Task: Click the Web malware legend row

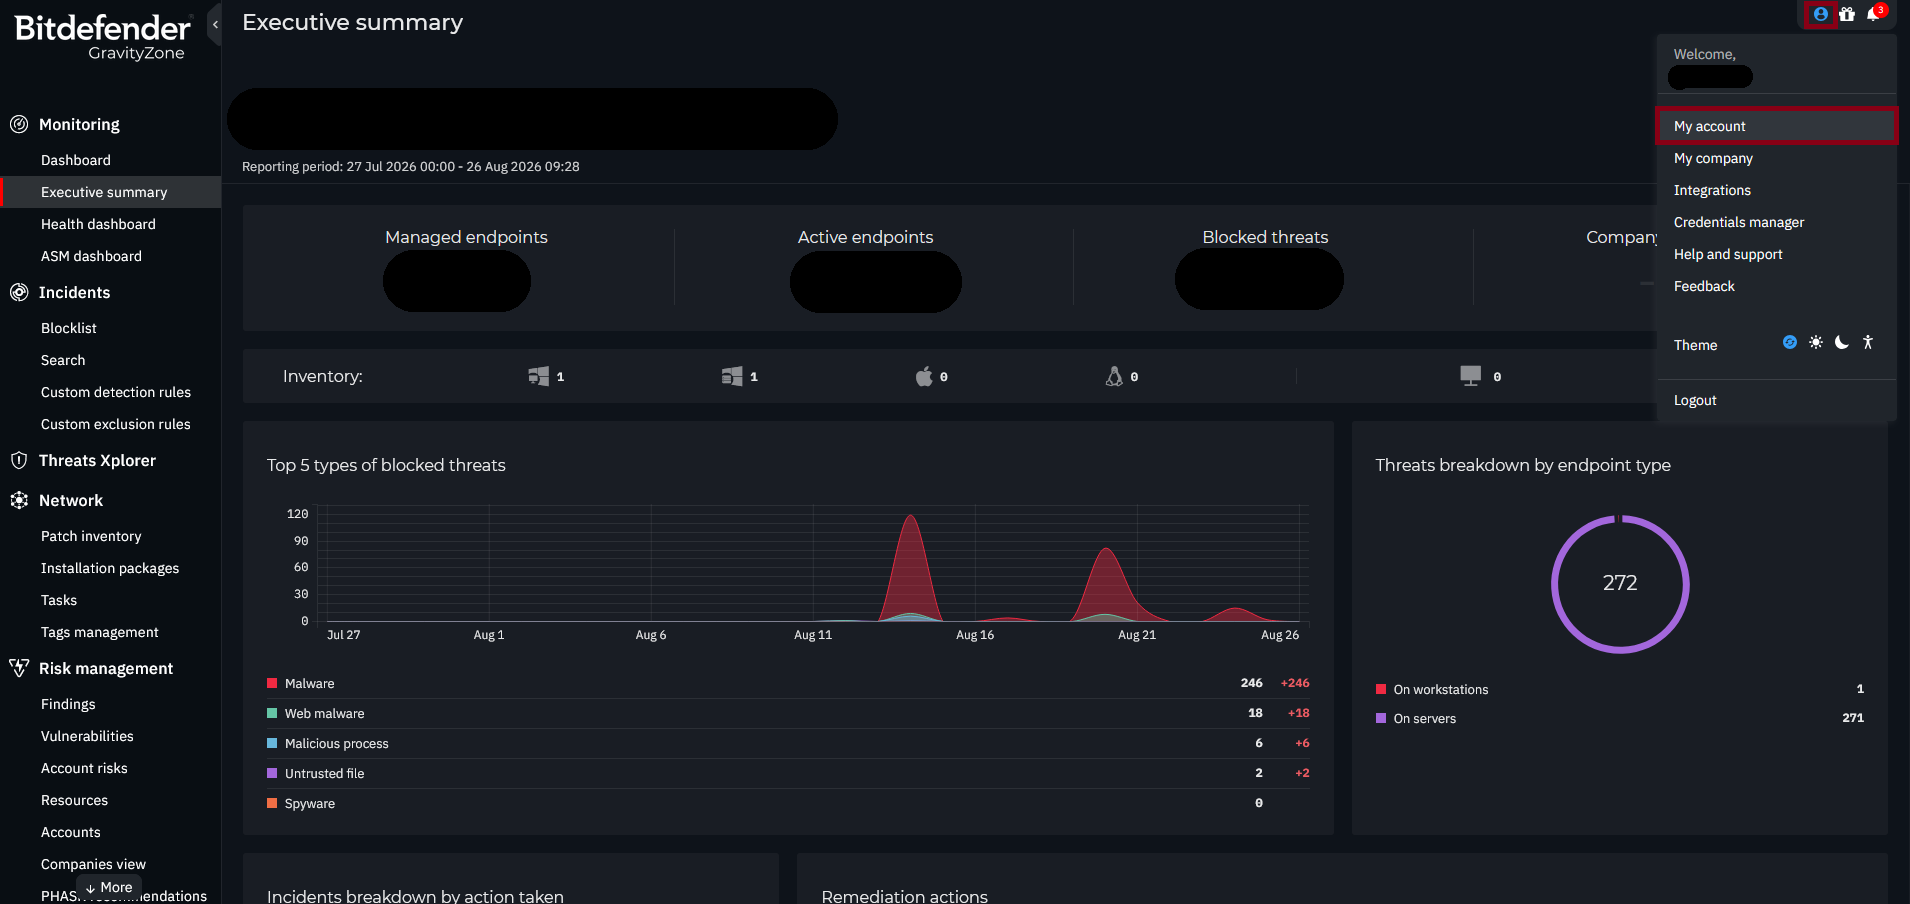Action: pos(788,713)
